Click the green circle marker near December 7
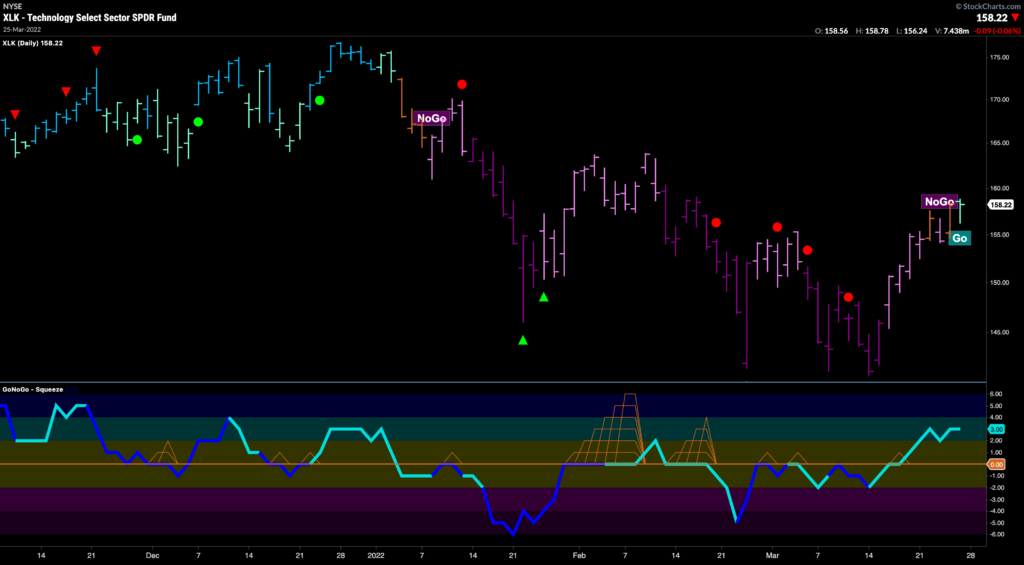This screenshot has width=1024, height=565. click(198, 121)
